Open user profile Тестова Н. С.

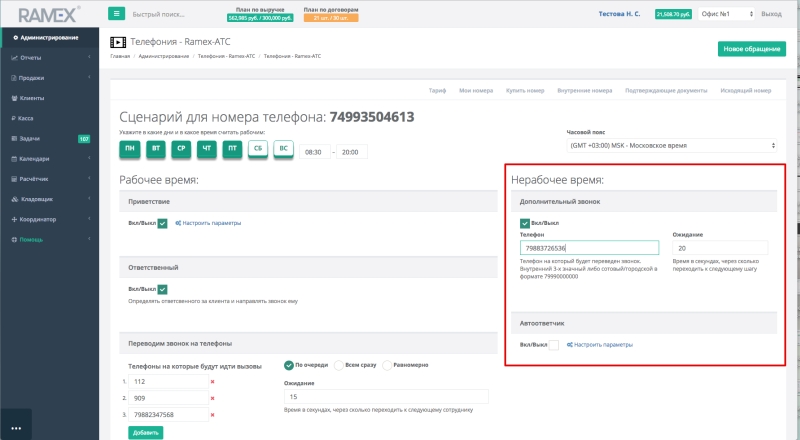coord(619,14)
